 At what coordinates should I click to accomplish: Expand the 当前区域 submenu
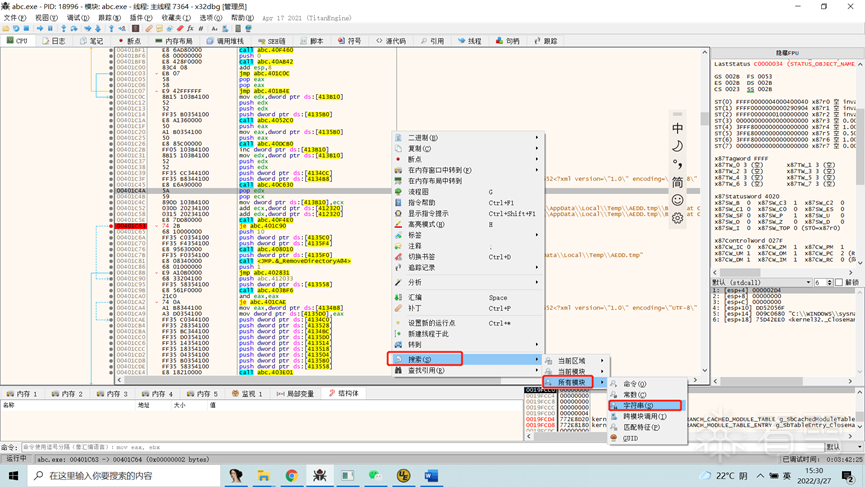tap(576, 361)
